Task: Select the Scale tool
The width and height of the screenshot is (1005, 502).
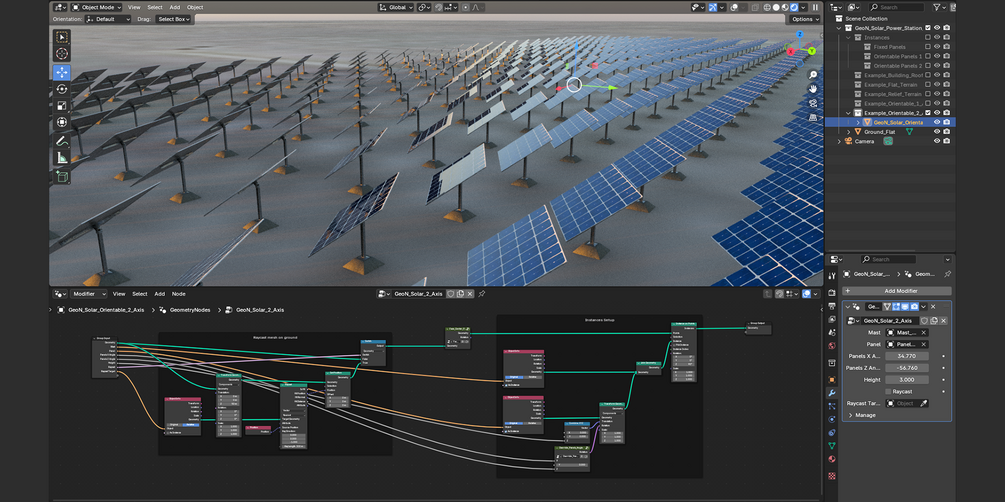Action: click(x=62, y=106)
